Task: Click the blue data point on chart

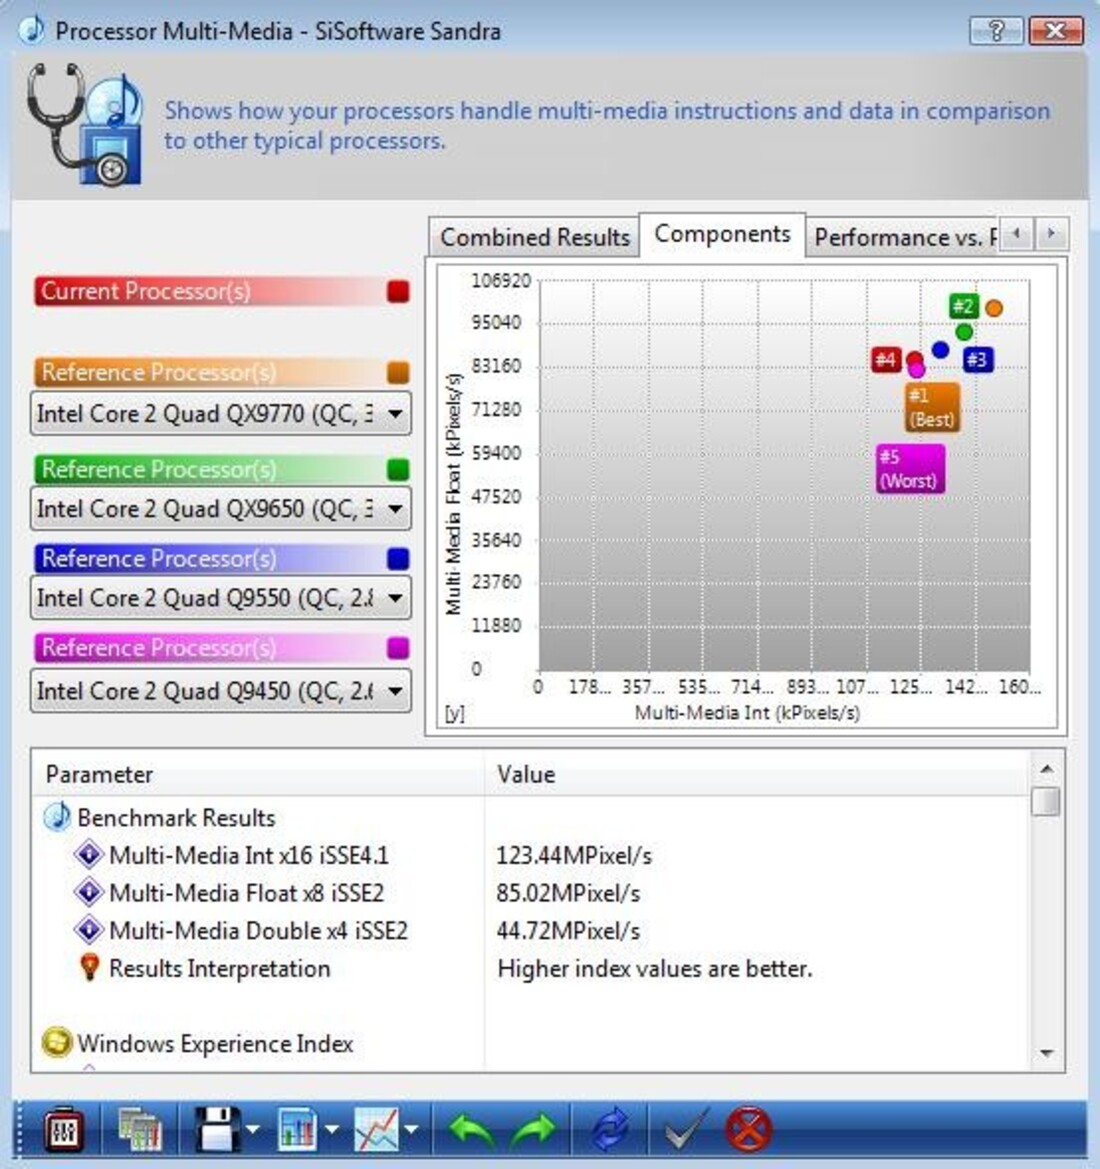Action: [x=940, y=349]
